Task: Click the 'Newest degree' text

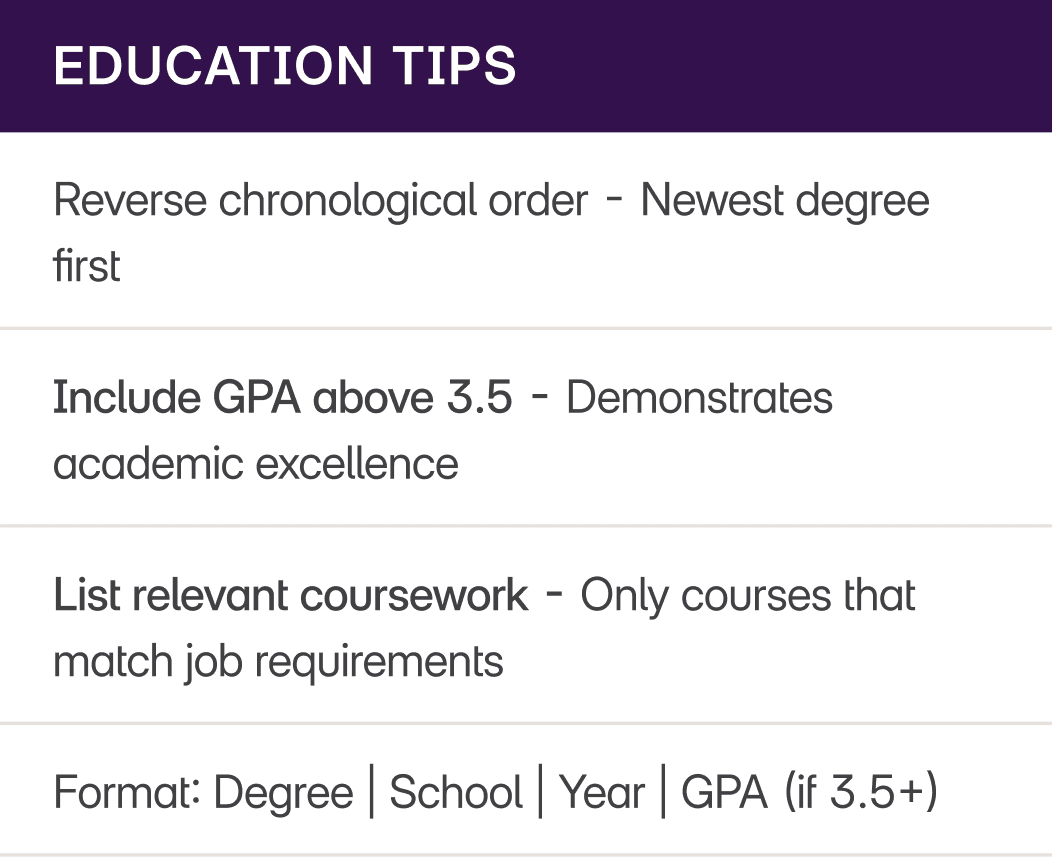Action: tap(785, 201)
